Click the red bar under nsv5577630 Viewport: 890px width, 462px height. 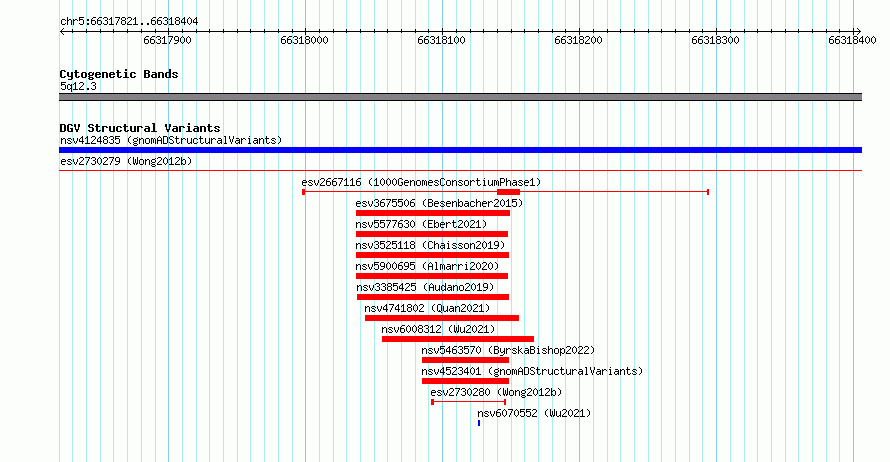[x=432, y=234]
